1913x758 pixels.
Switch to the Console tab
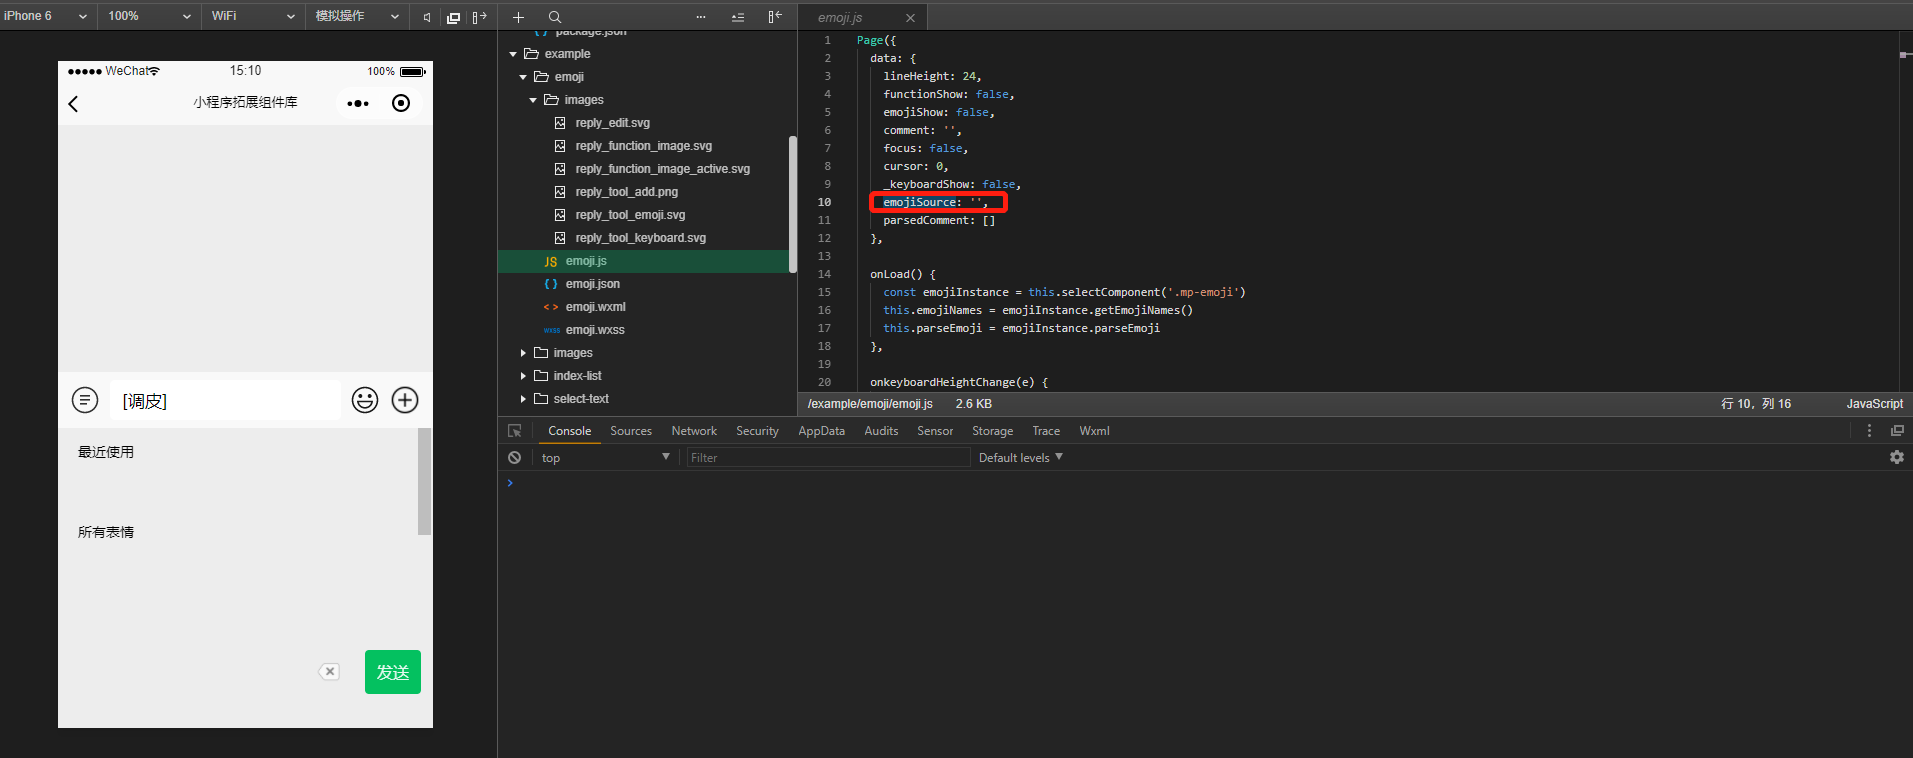[570, 431]
